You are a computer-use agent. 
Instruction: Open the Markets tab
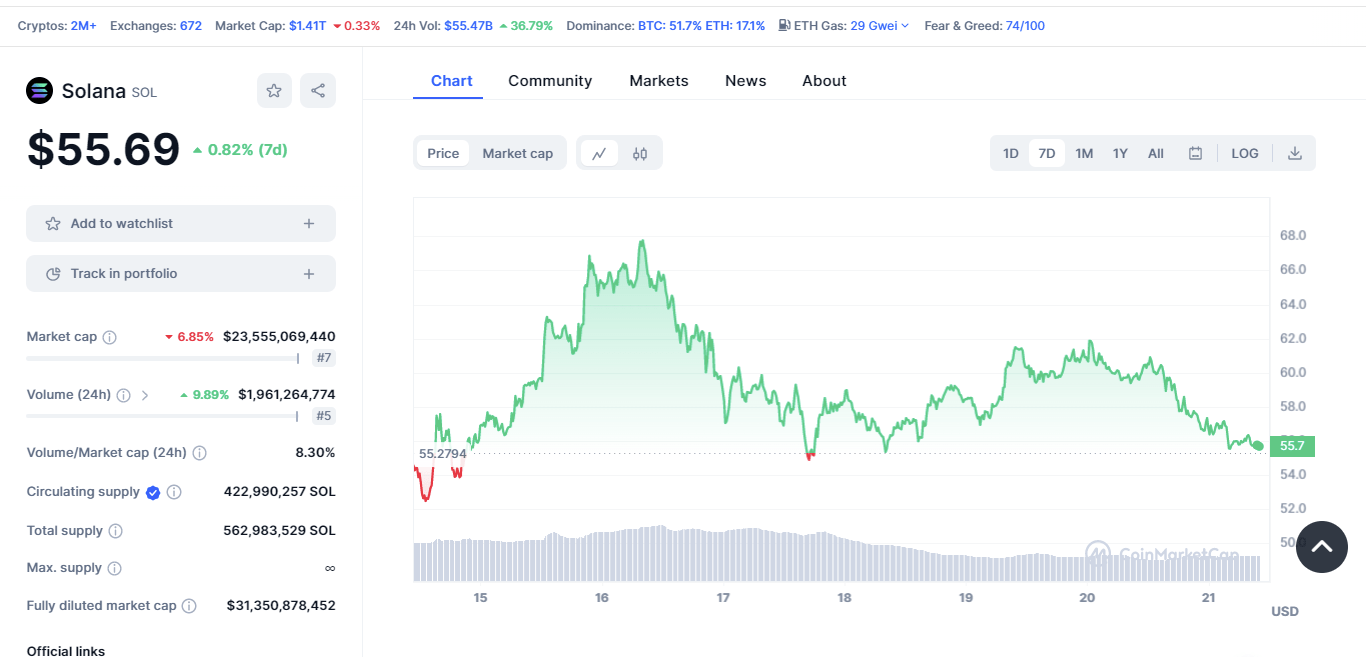pyautogui.click(x=659, y=81)
